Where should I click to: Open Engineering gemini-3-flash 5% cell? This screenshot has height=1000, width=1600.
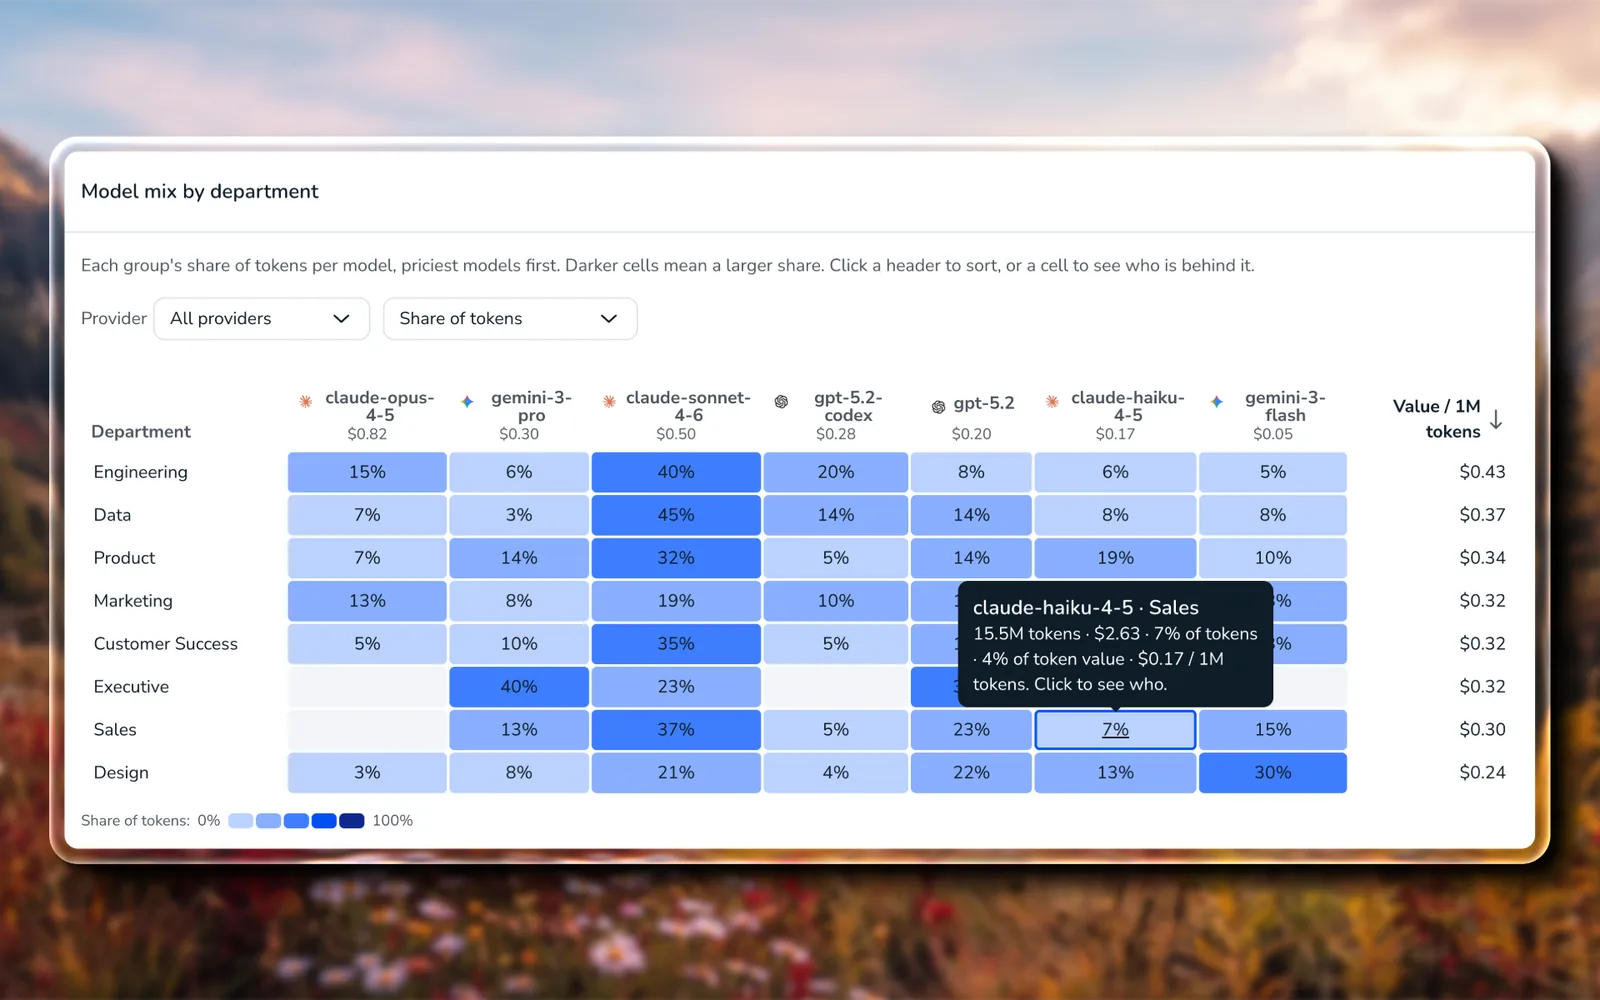(1273, 472)
